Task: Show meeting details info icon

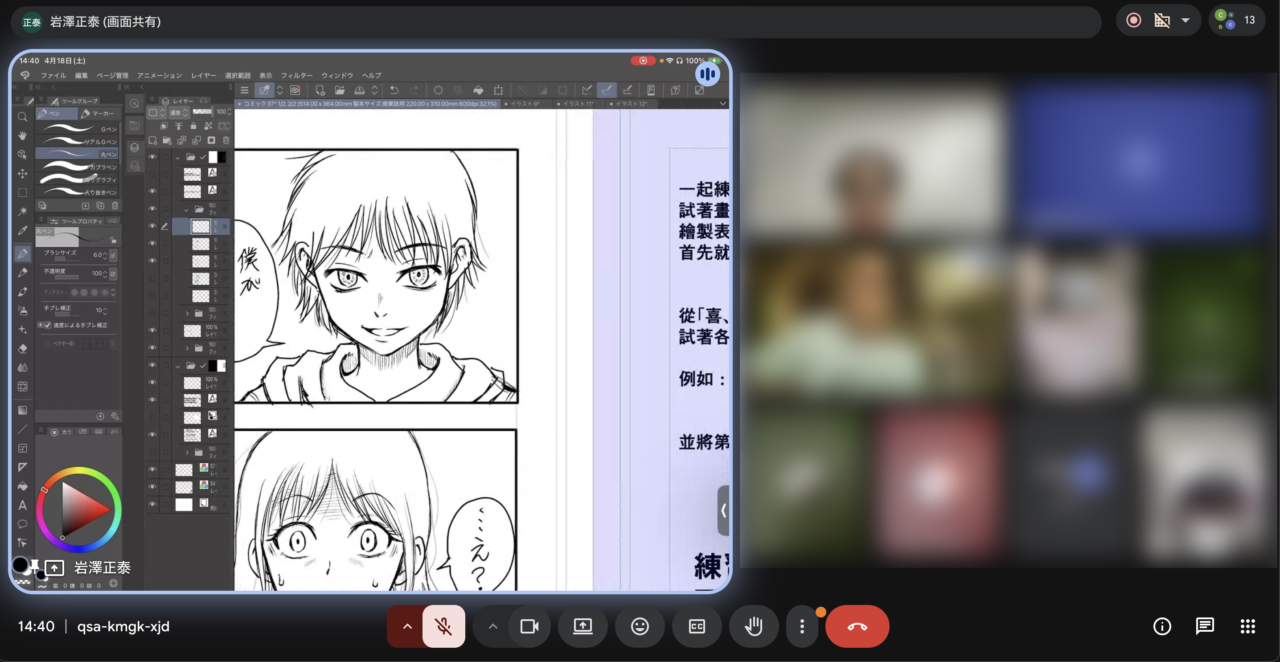Action: (1162, 626)
